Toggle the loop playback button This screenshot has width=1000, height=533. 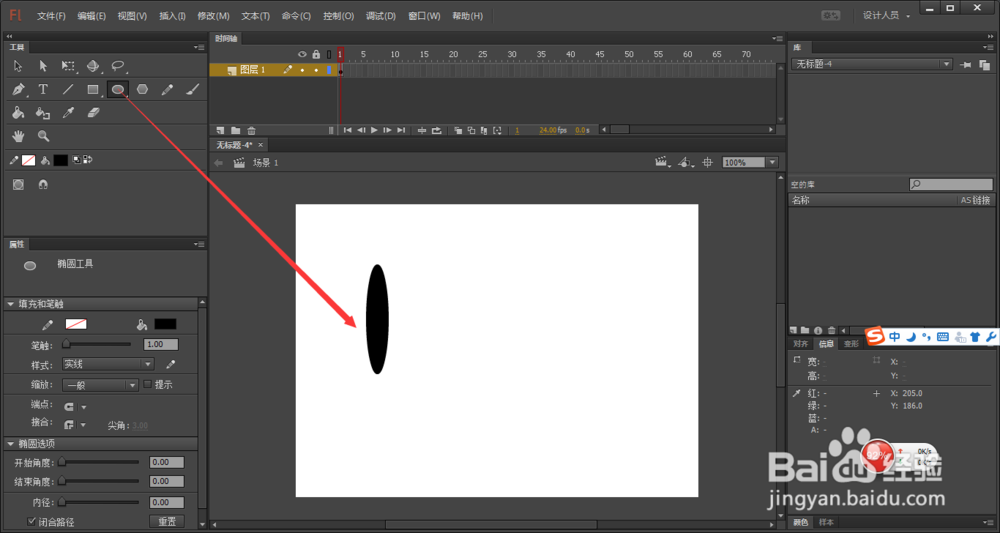436,130
